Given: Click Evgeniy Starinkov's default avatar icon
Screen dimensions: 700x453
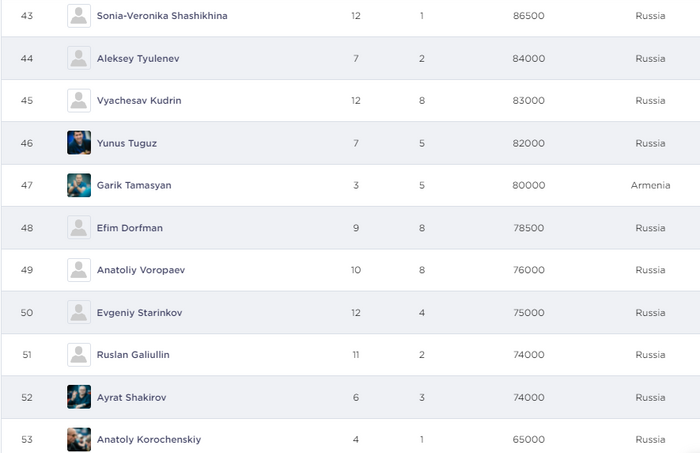Looking at the screenshot, I should pos(79,313).
